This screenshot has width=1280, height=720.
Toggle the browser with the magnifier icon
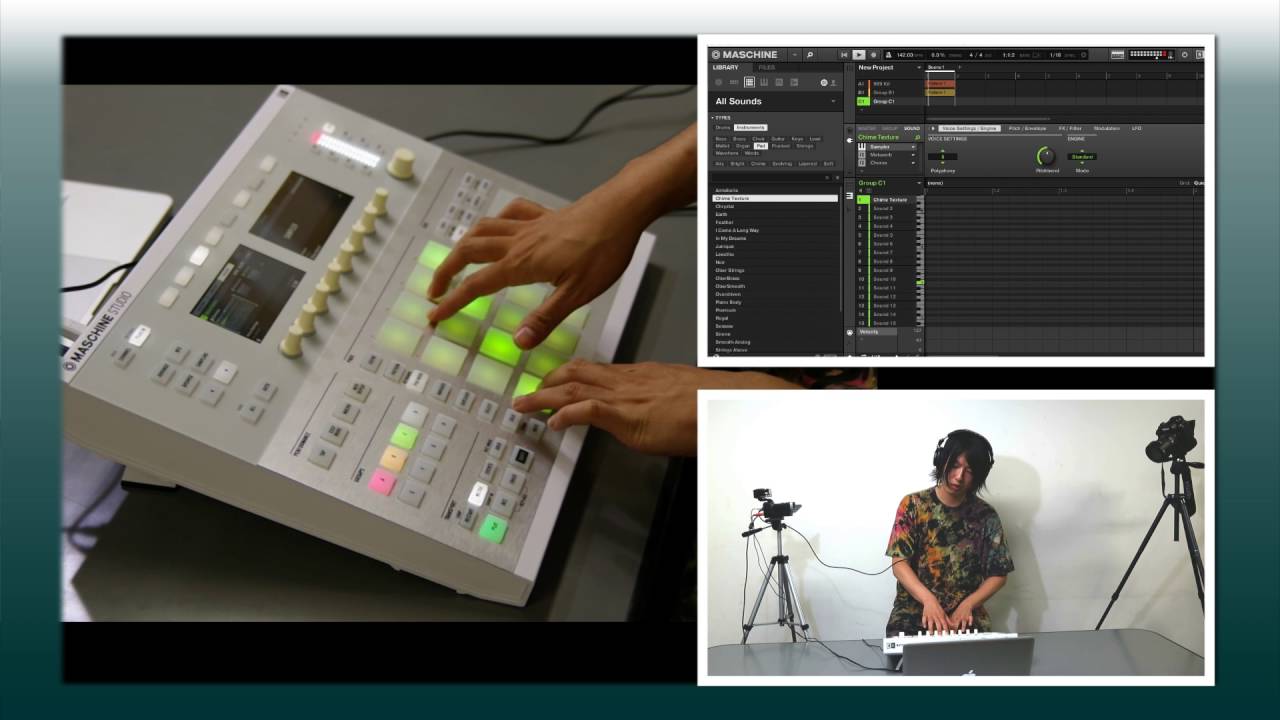[810, 55]
